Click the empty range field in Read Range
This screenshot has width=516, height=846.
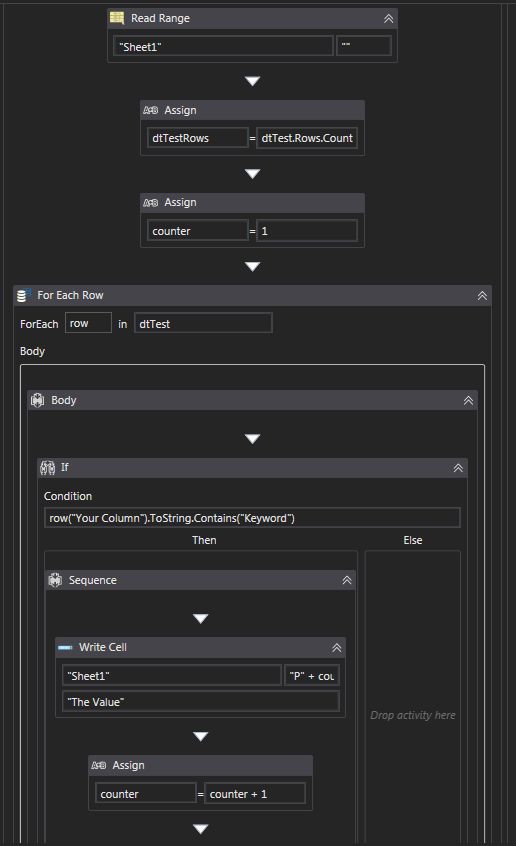click(x=364, y=46)
